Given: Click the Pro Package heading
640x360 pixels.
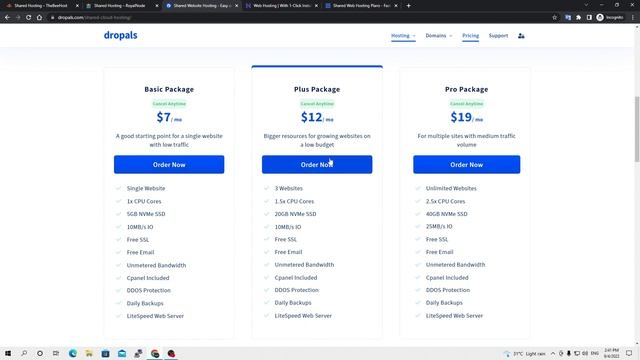Looking at the screenshot, I should (467, 89).
